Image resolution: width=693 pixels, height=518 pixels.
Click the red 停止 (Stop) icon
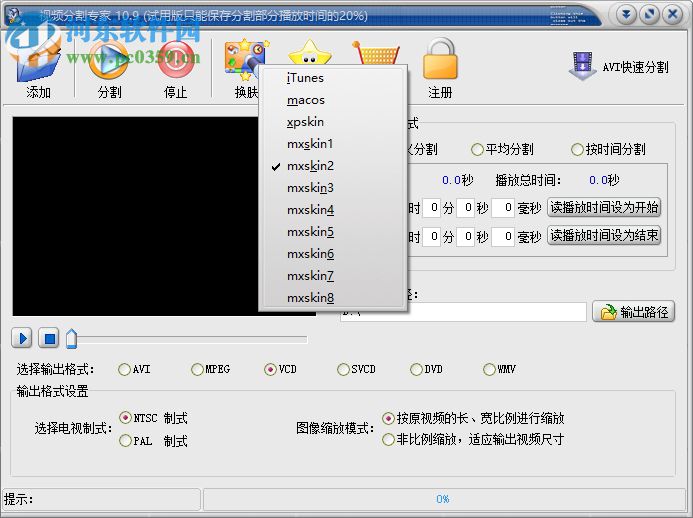click(175, 69)
